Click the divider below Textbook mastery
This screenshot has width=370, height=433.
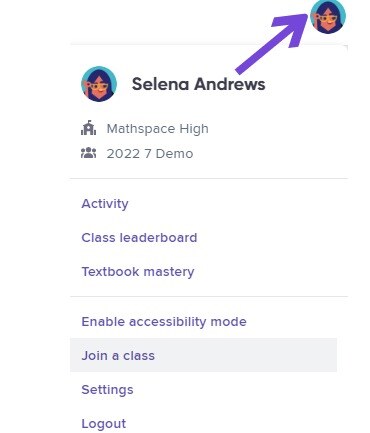tap(209, 296)
